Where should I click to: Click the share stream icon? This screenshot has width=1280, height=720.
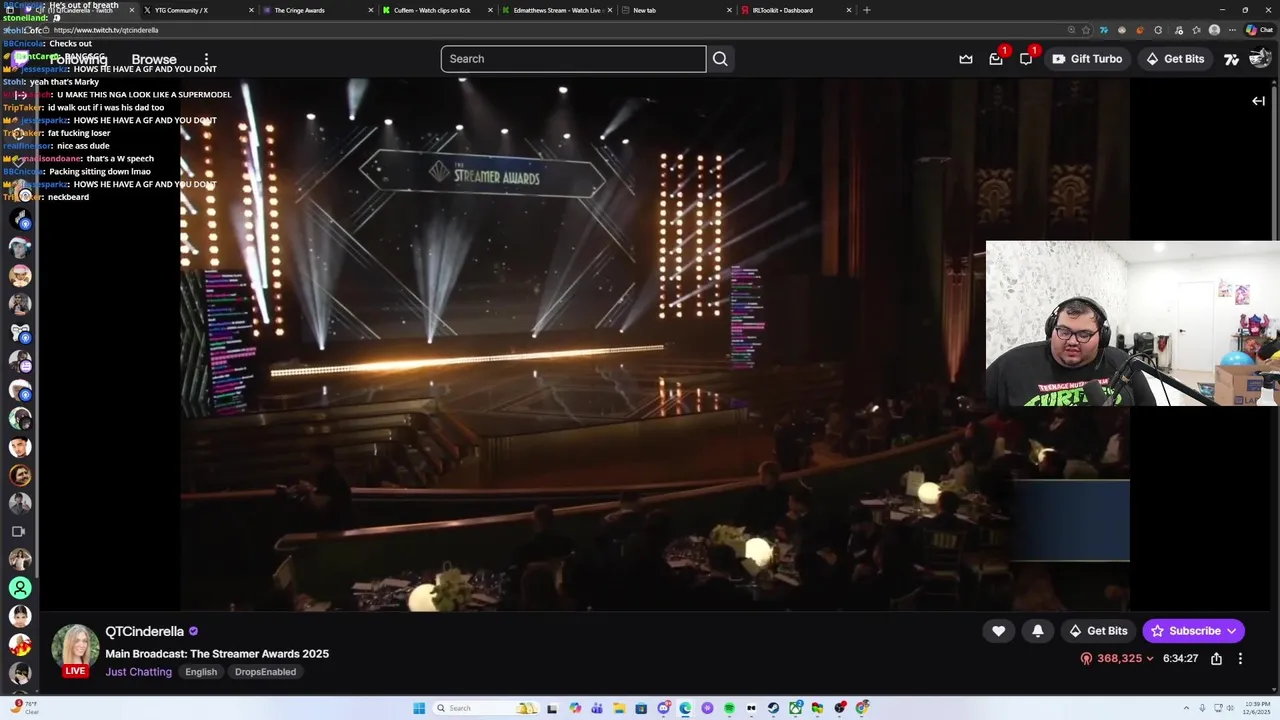coord(1216,659)
